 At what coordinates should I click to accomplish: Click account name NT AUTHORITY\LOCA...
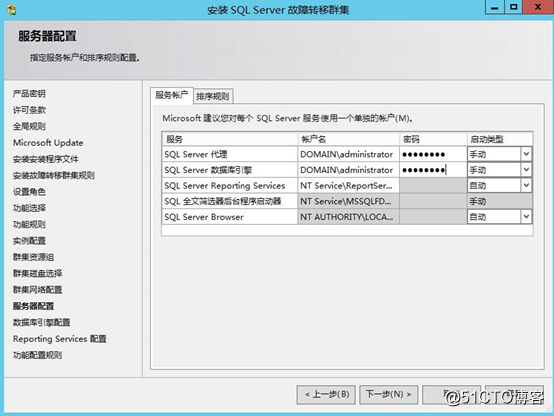(x=348, y=217)
